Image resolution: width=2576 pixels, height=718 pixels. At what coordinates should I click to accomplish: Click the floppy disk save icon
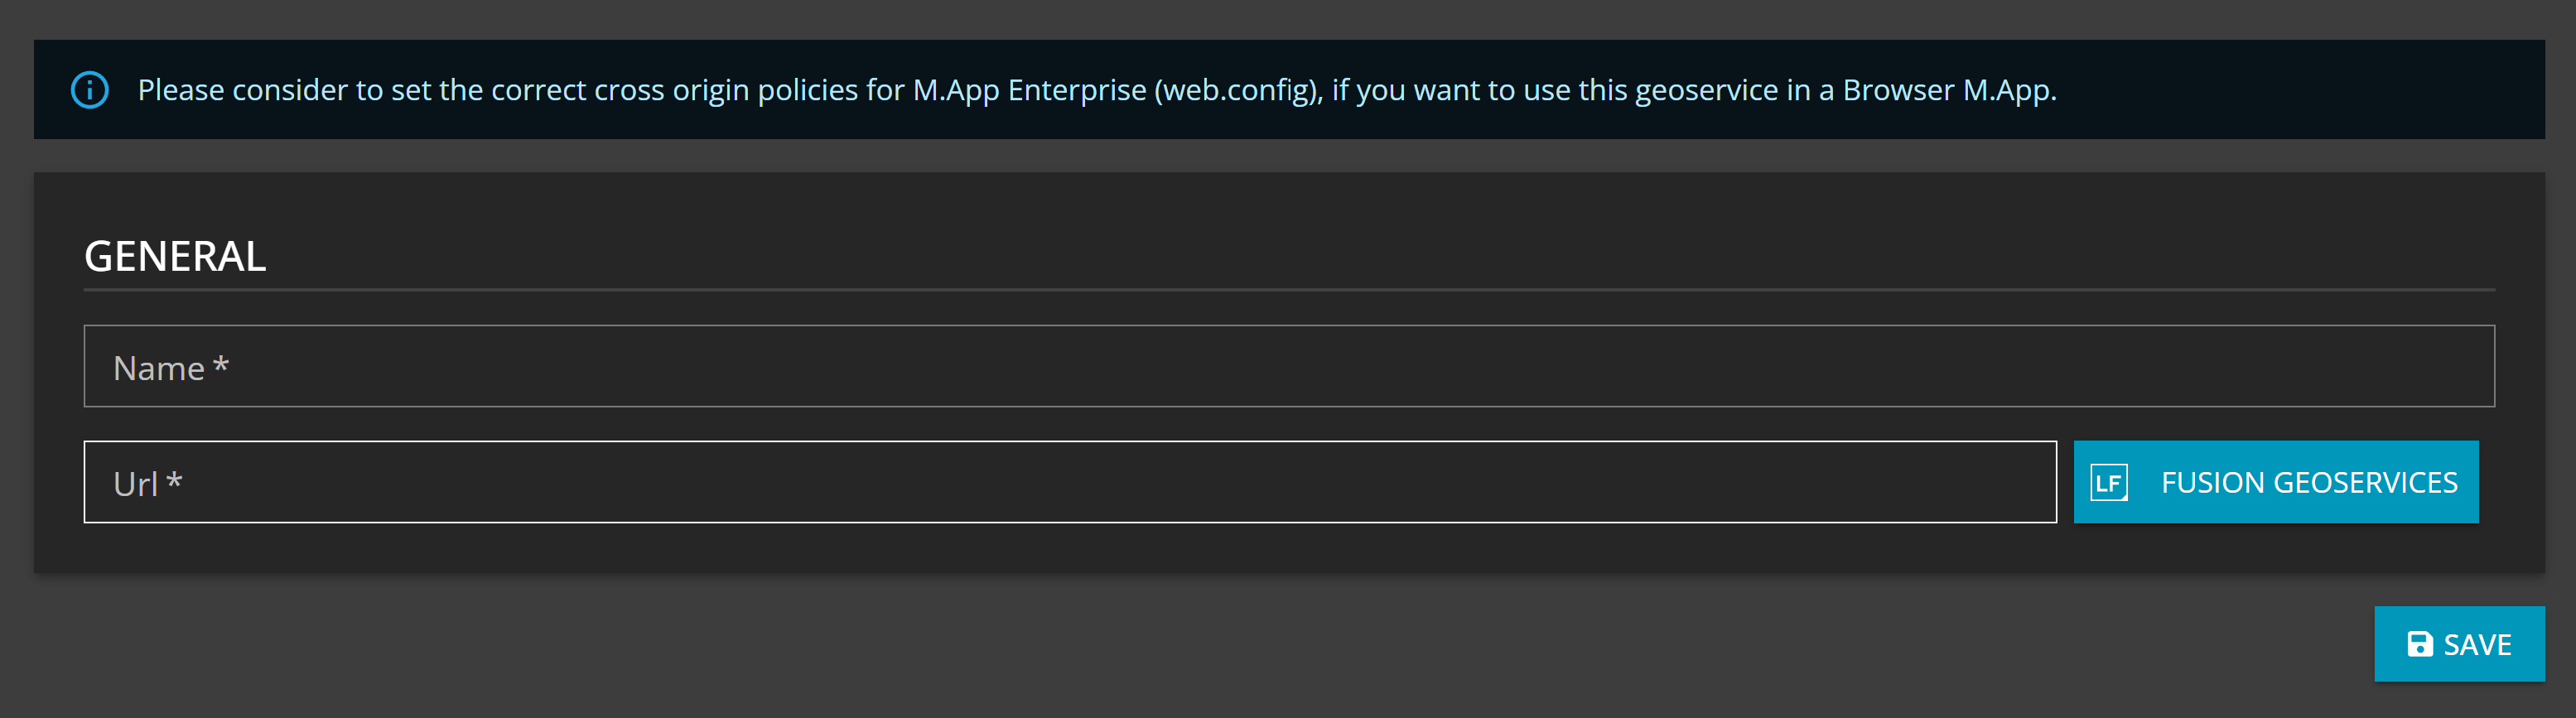[x=2419, y=644]
